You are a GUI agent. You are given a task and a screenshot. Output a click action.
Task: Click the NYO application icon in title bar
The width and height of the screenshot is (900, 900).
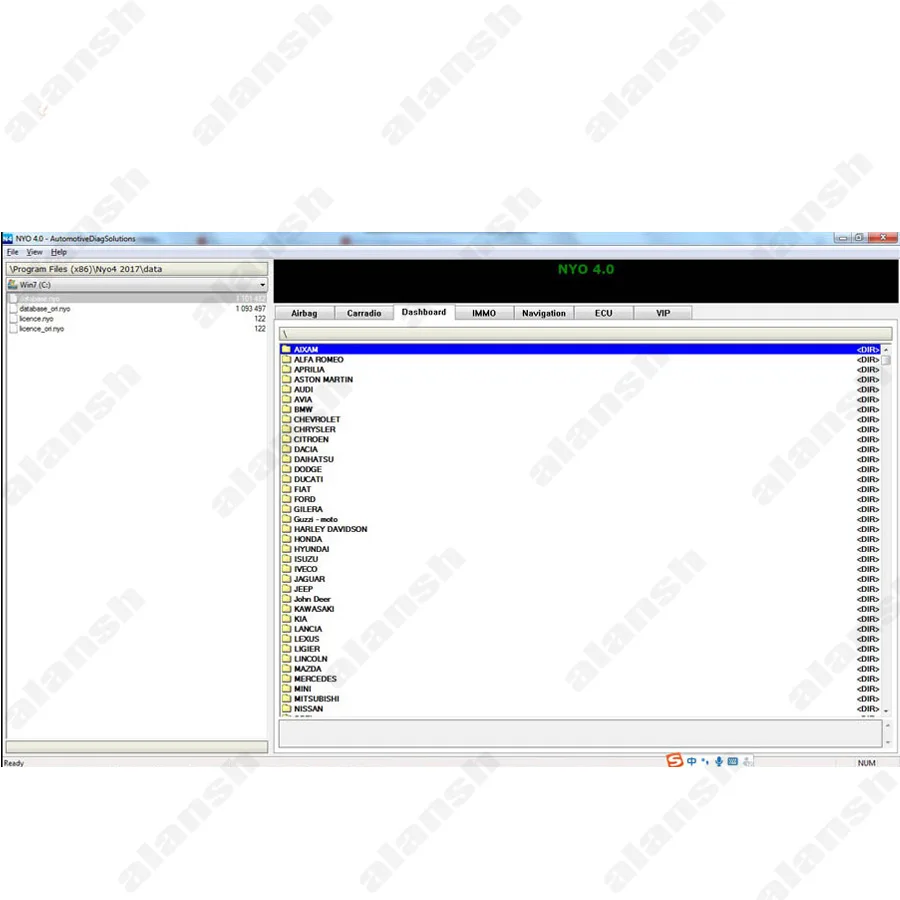[7, 238]
